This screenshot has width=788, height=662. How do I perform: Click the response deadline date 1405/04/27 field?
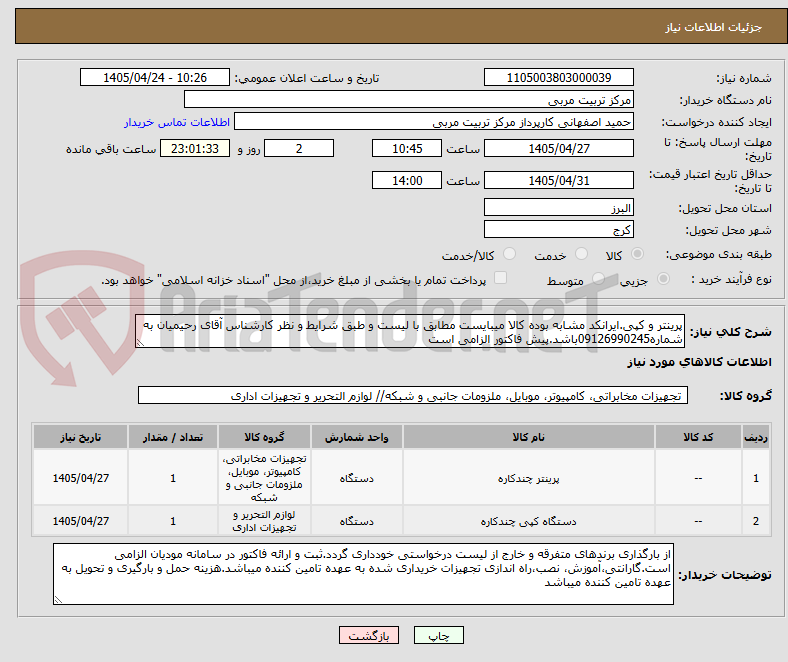(x=558, y=148)
